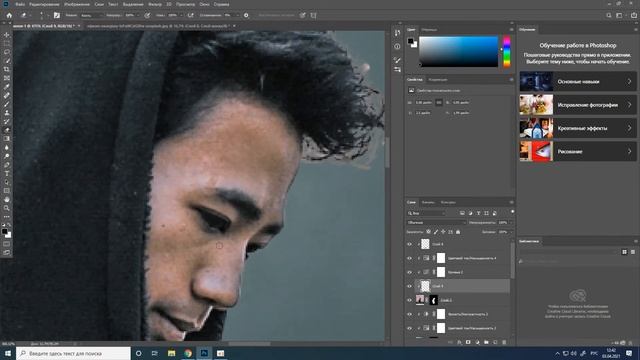Click the toolbox foreground color swatch
This screenshot has height=360, width=640.
[x=4, y=231]
